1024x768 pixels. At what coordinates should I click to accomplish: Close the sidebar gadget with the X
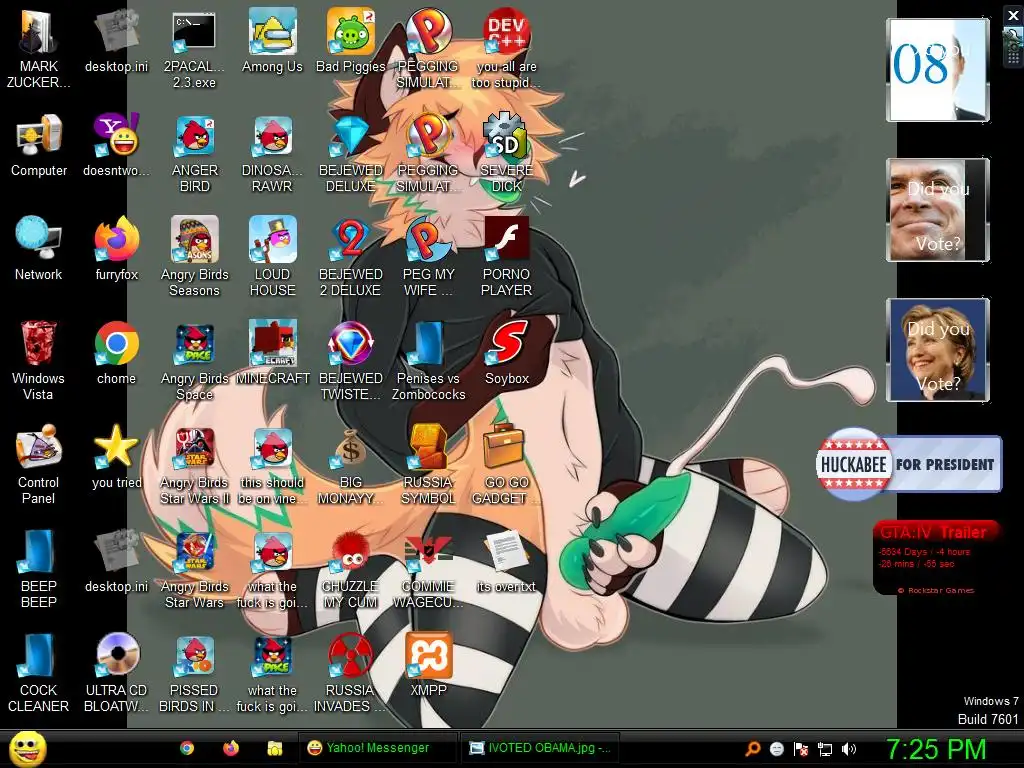pos(1013,15)
